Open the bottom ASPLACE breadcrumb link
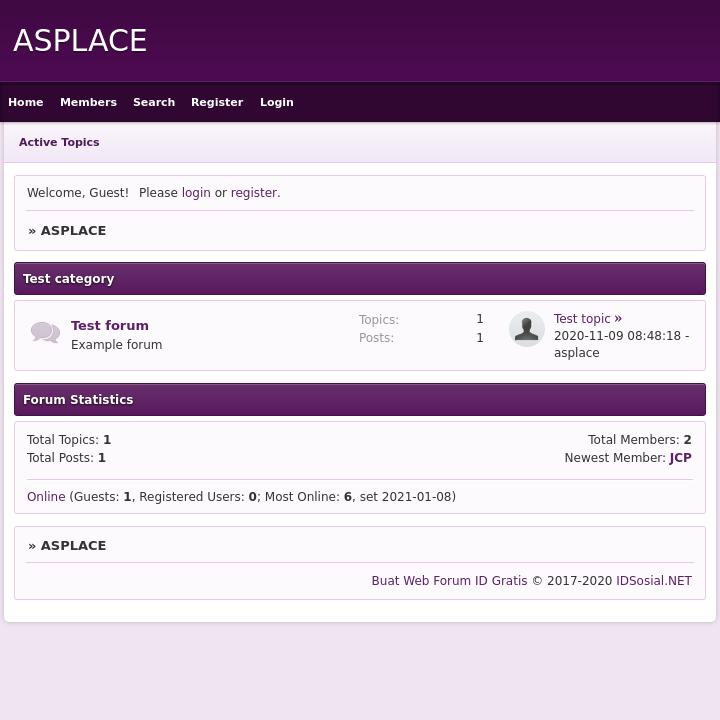The width and height of the screenshot is (720, 720). [73, 546]
